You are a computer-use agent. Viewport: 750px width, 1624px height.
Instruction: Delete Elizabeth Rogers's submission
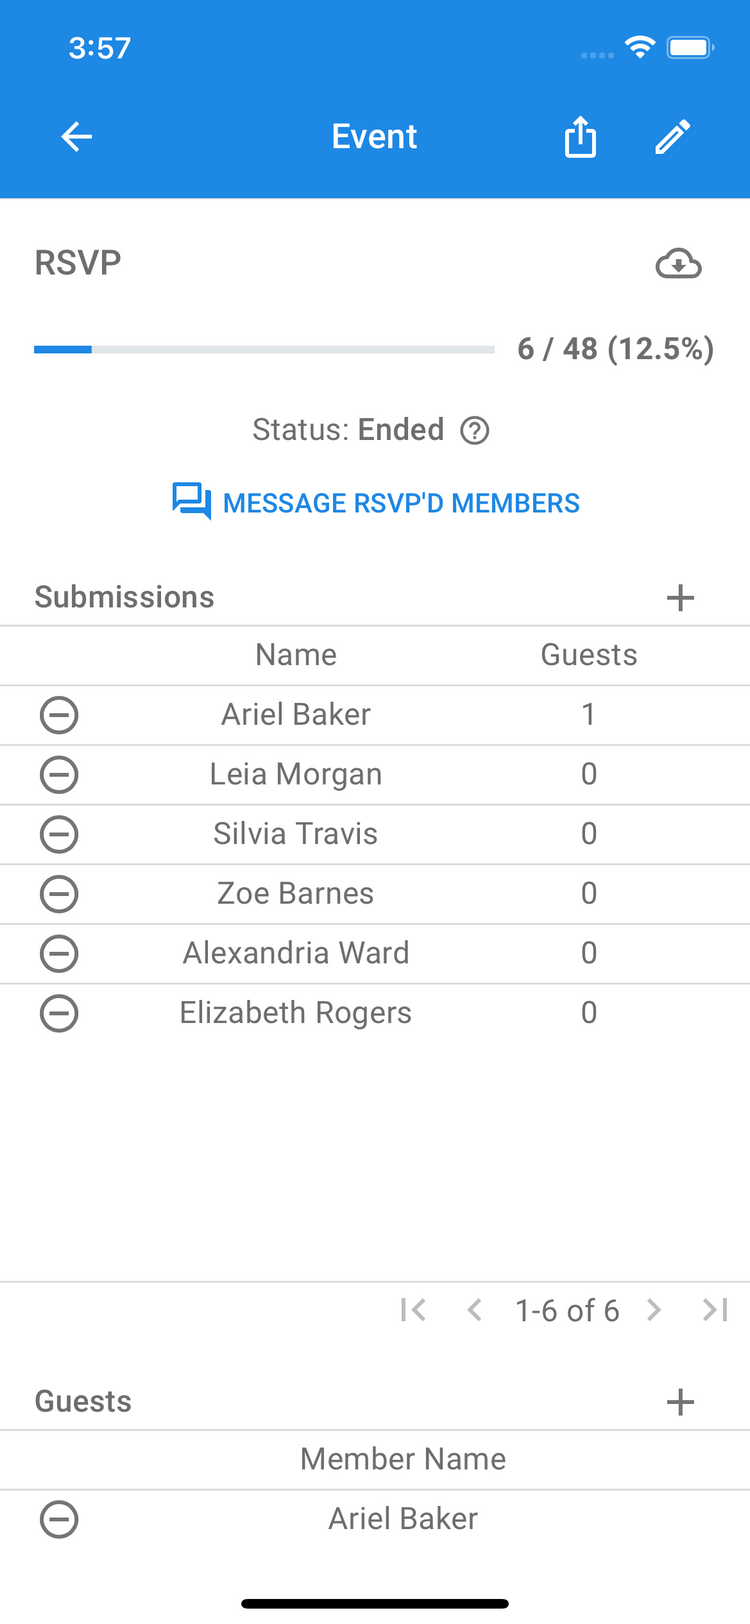point(59,1013)
